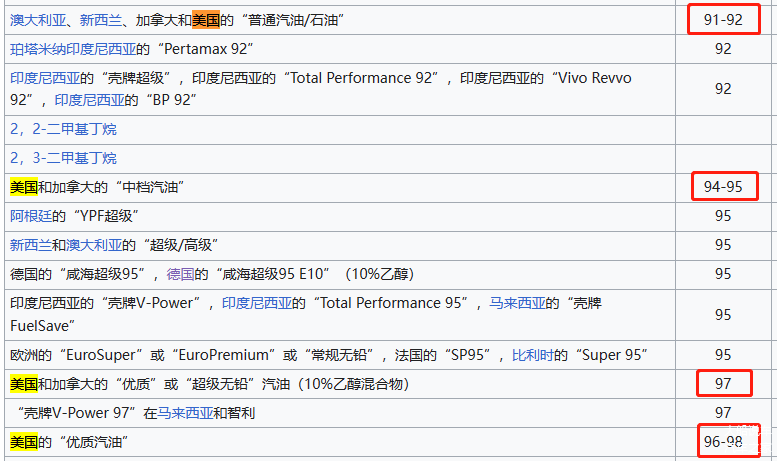This screenshot has width=777, height=461.
Task: Select the red-boxed 96-98 value cell
Action: point(723,441)
